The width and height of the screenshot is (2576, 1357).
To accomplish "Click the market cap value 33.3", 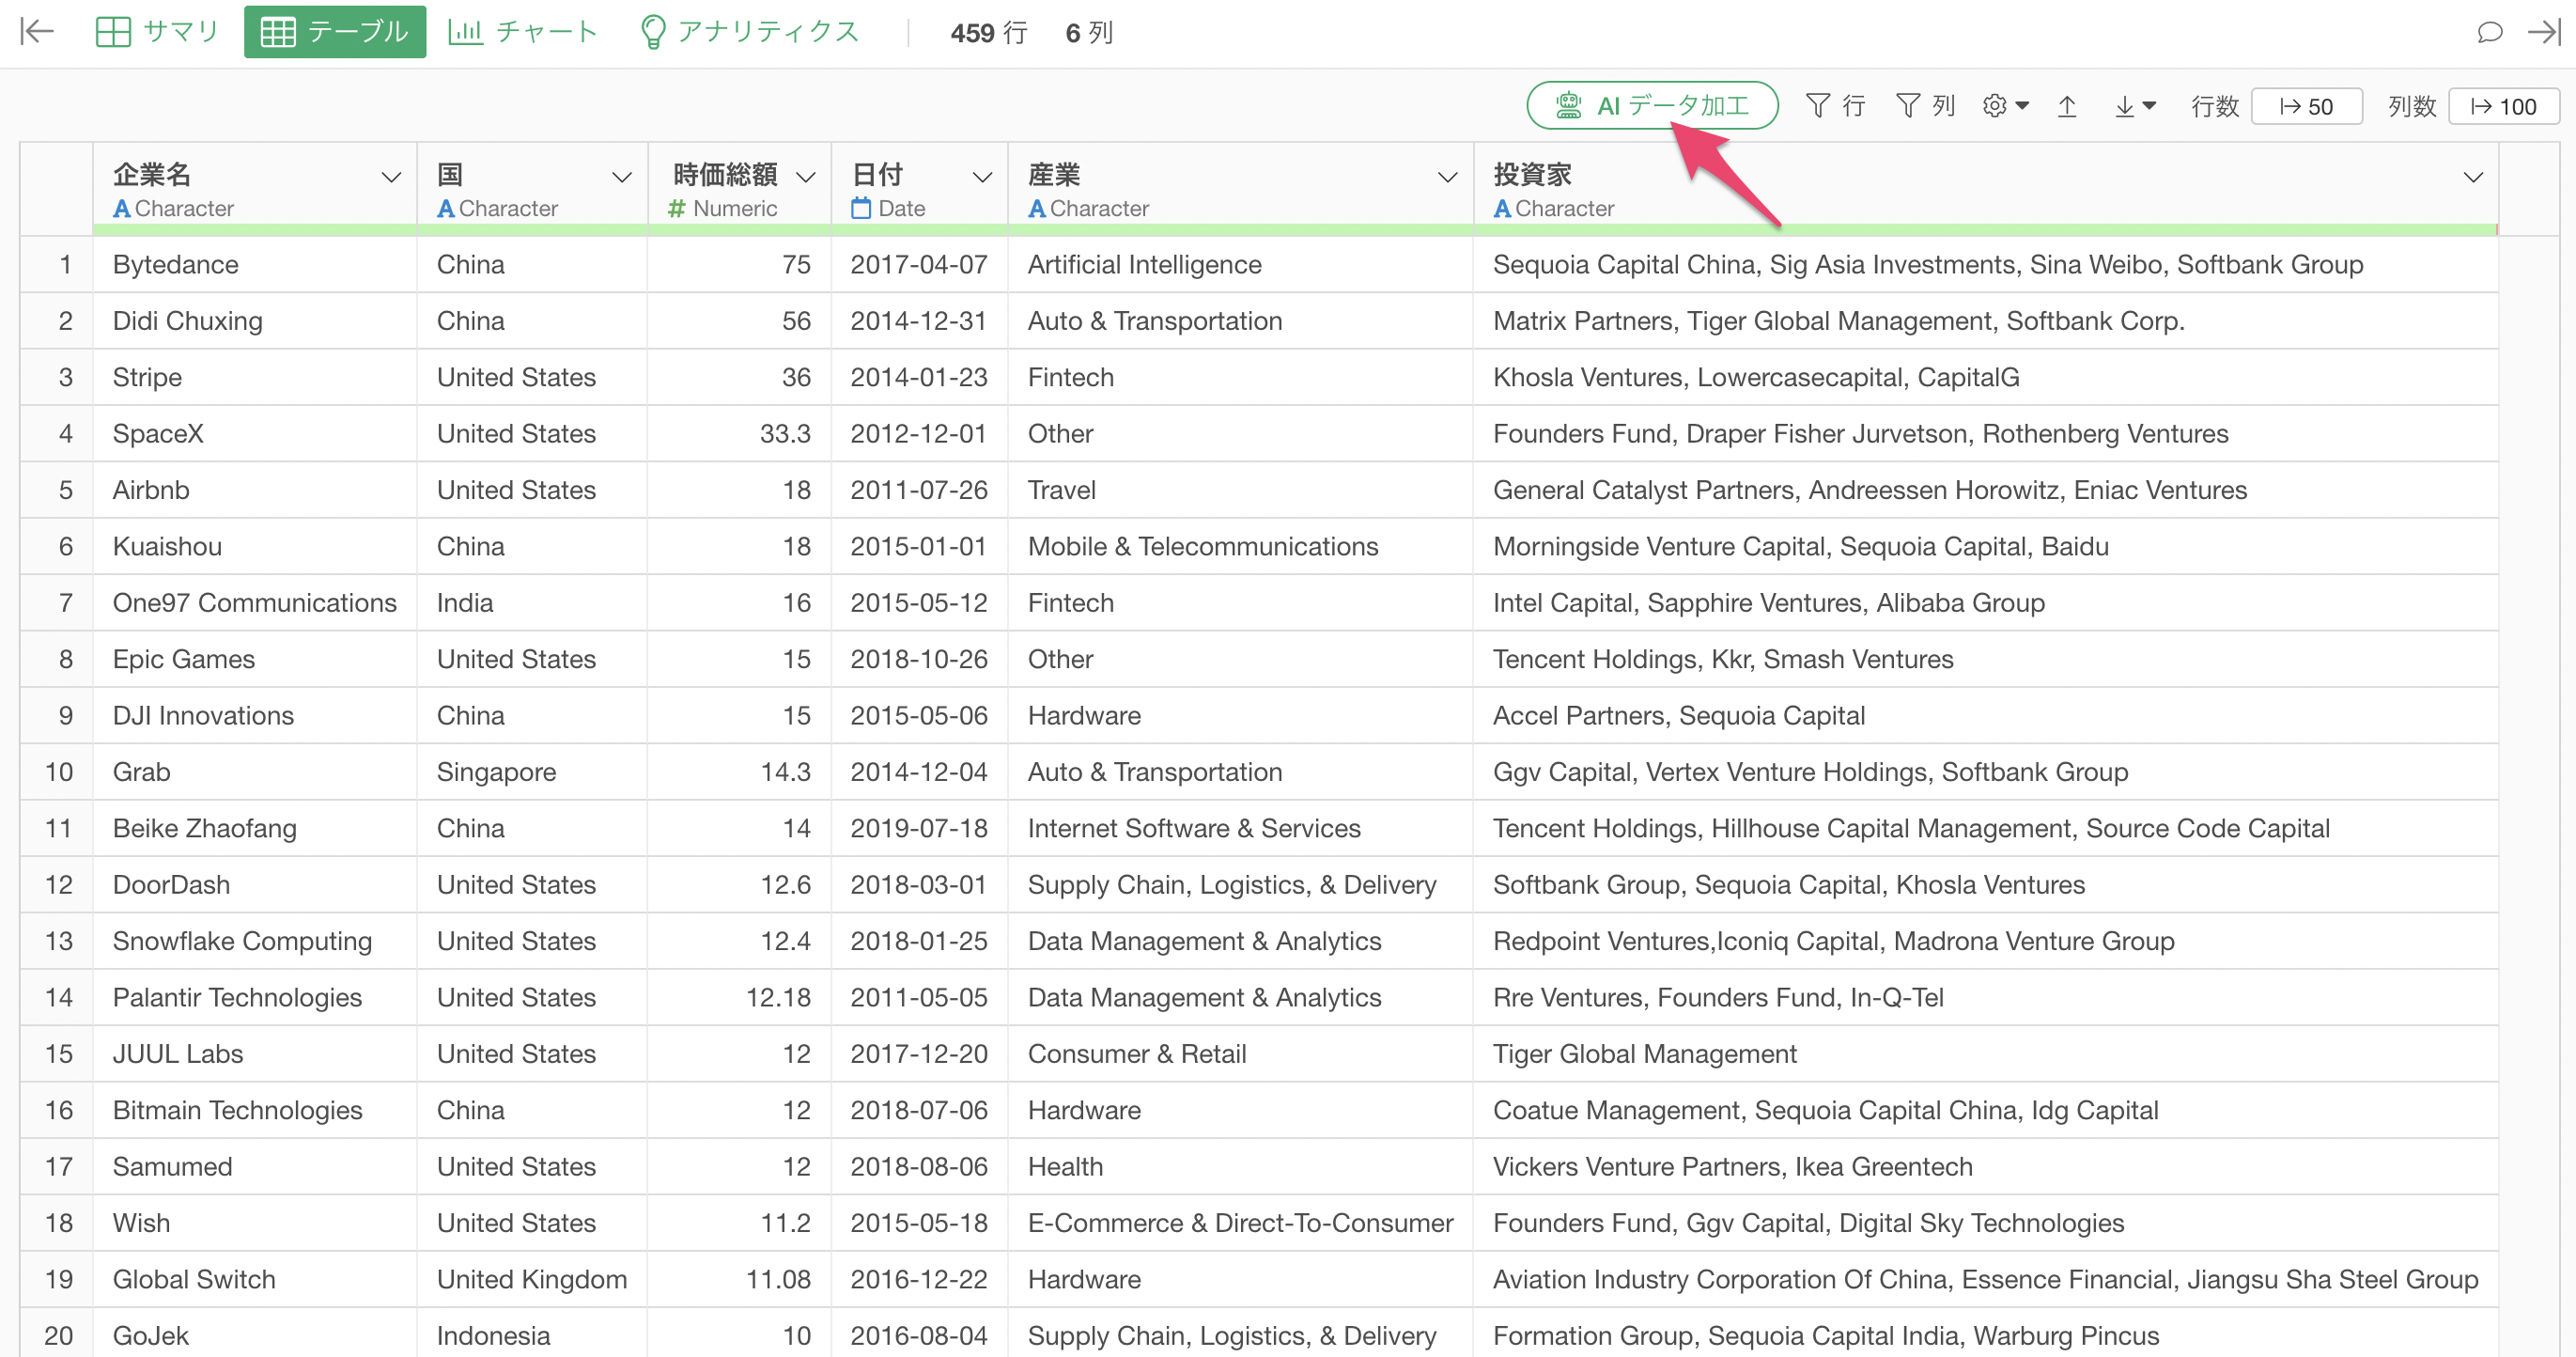I will pos(739,433).
